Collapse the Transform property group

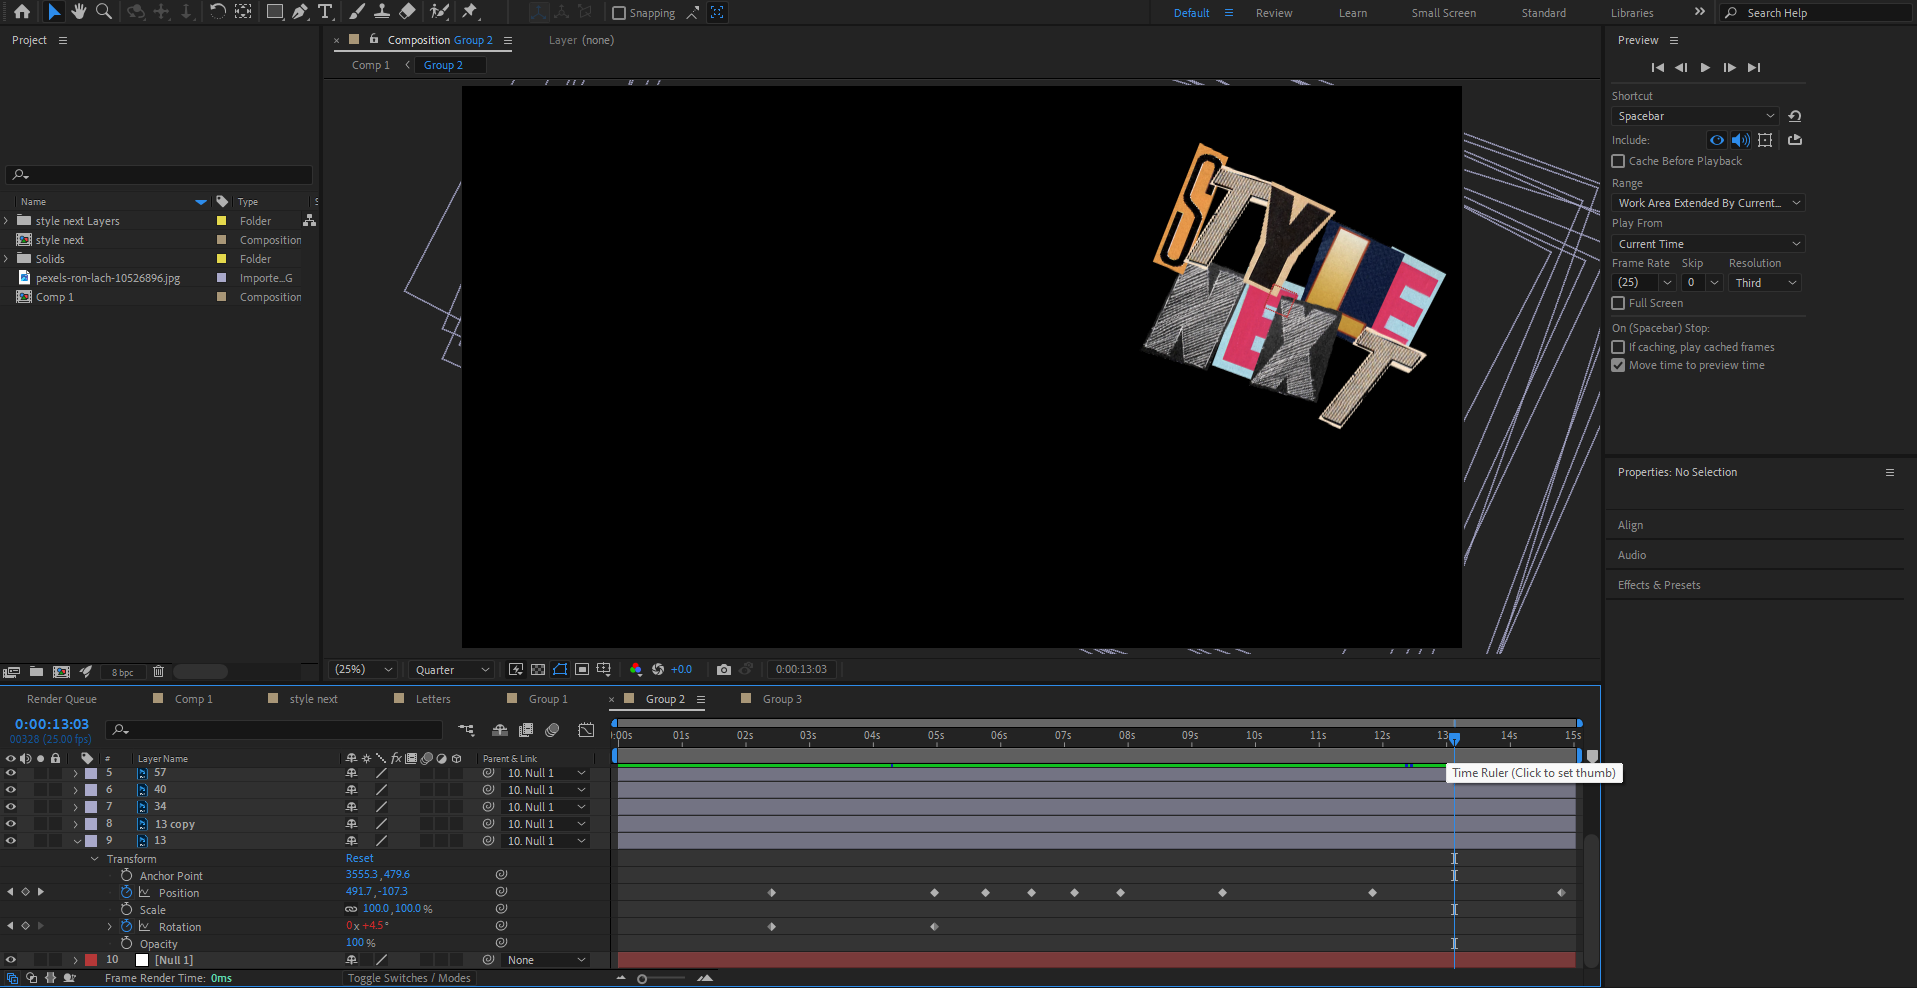coord(95,859)
